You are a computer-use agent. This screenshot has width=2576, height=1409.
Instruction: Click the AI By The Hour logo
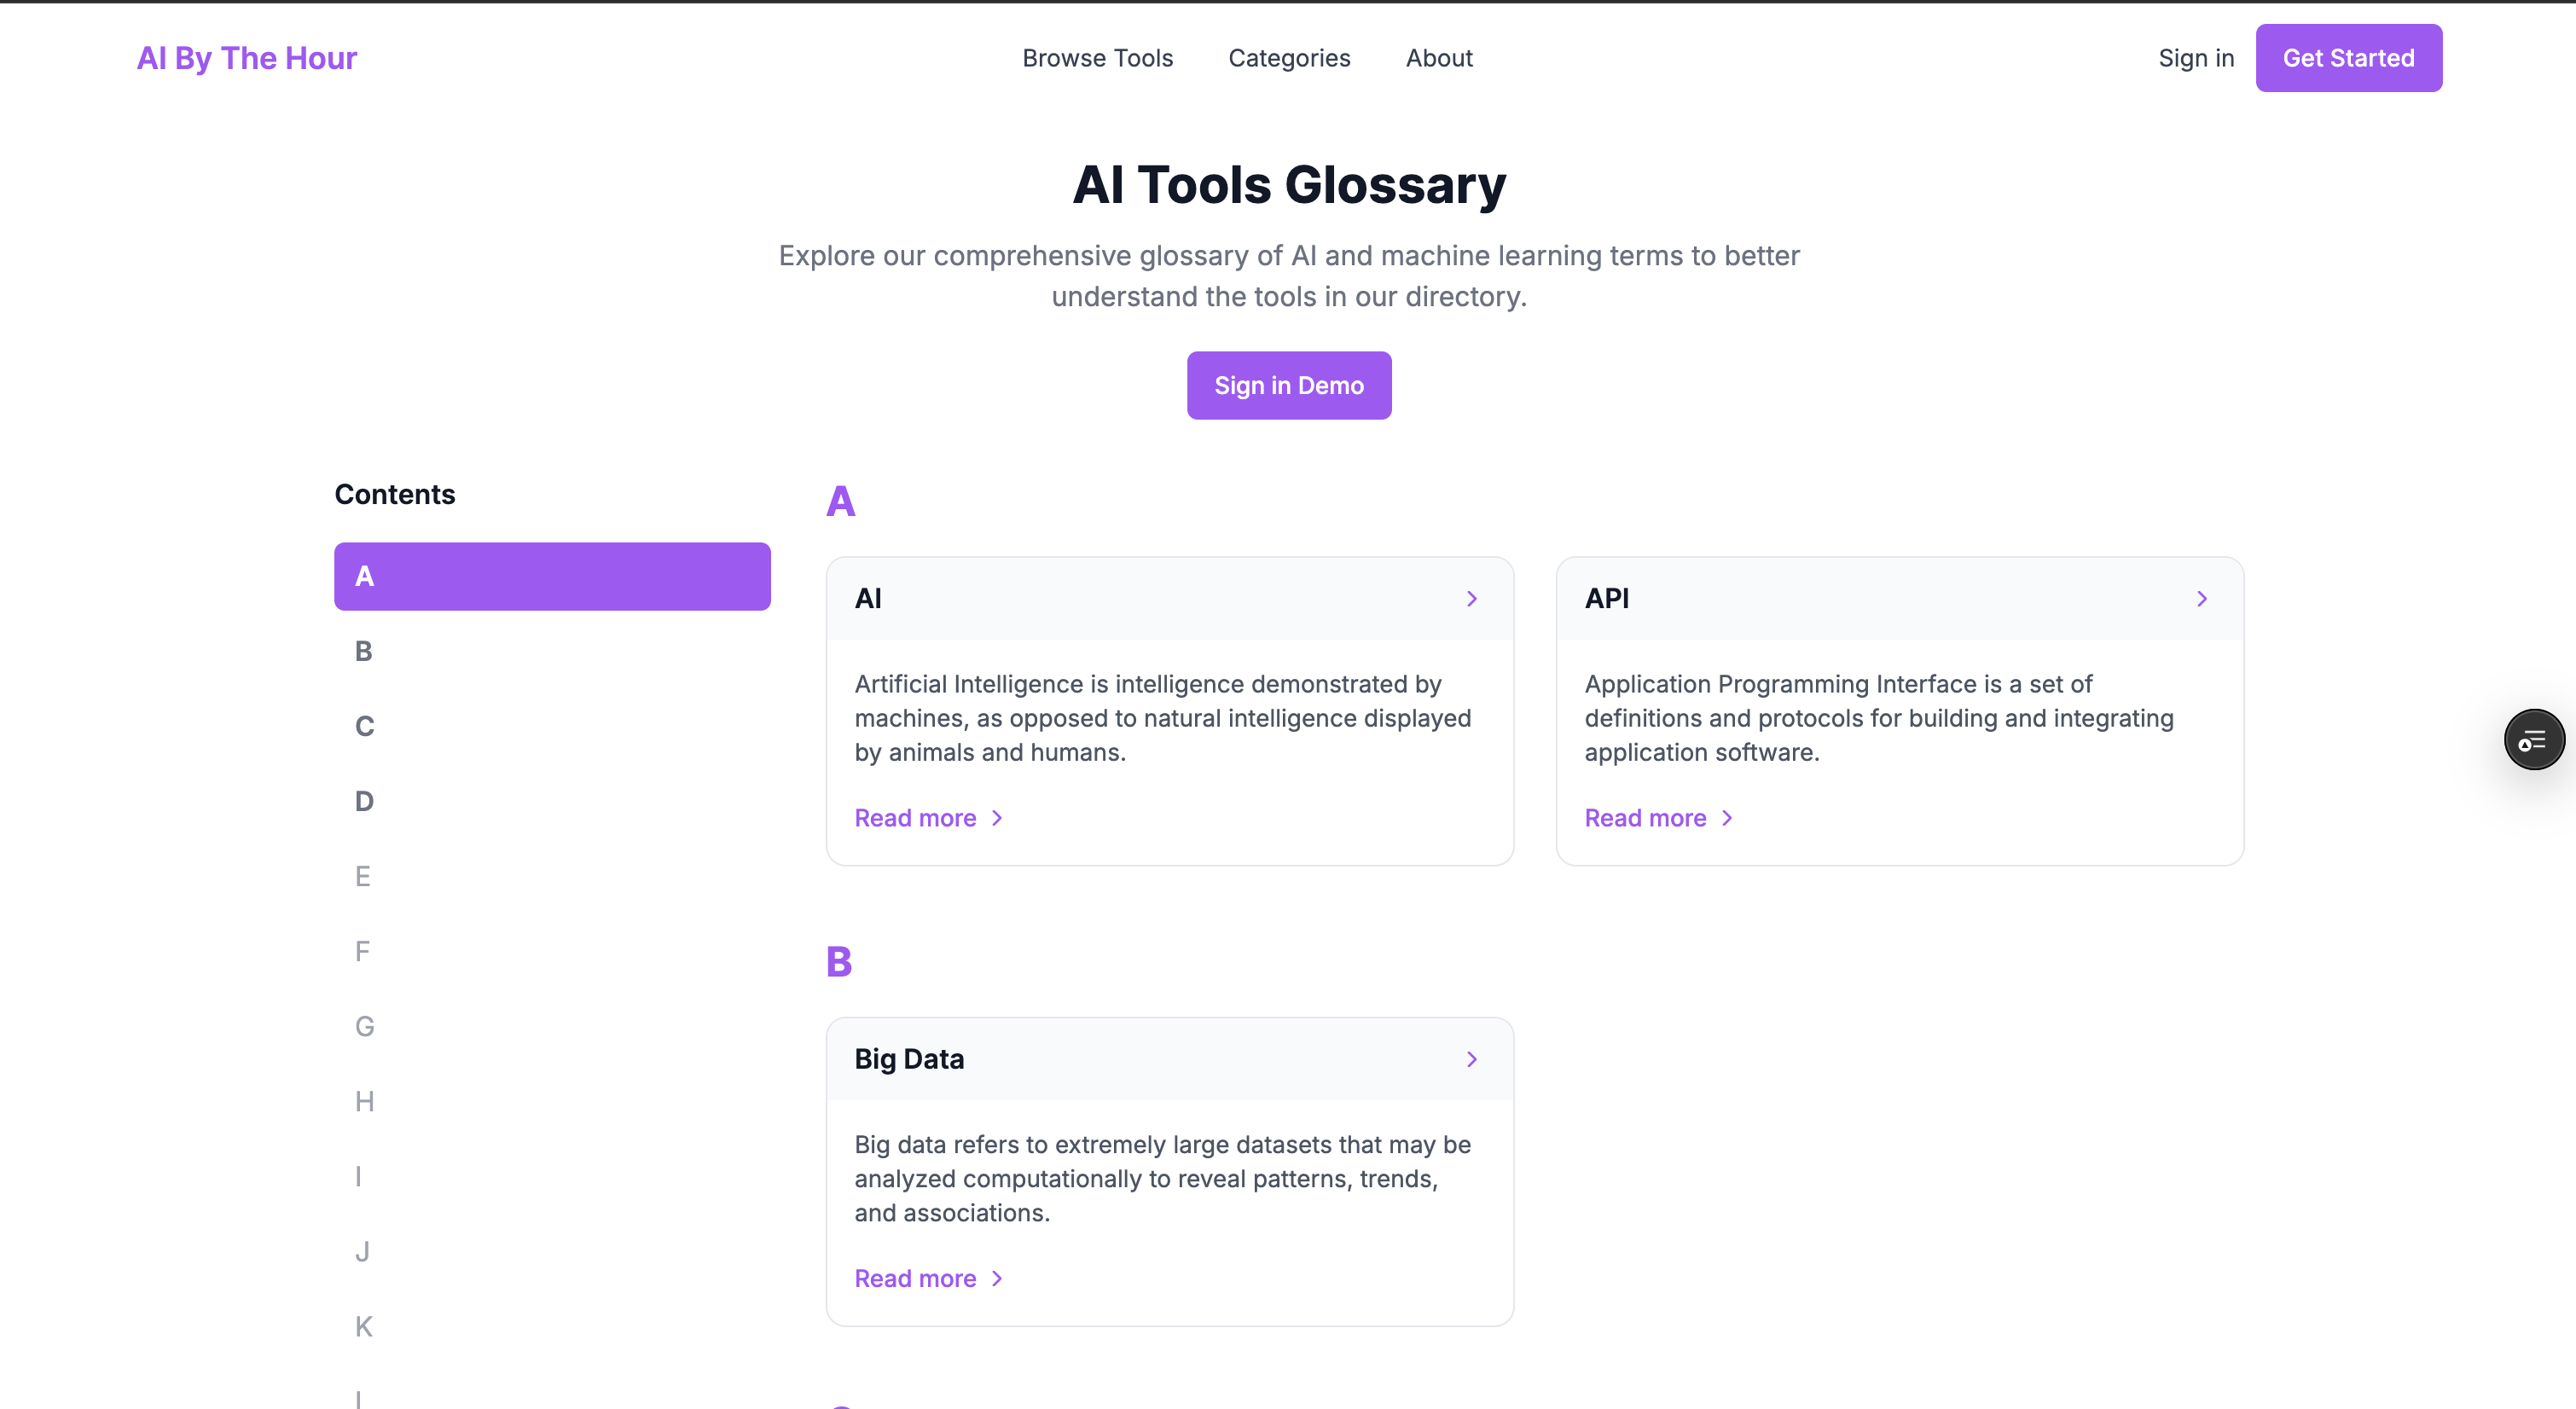coord(247,58)
